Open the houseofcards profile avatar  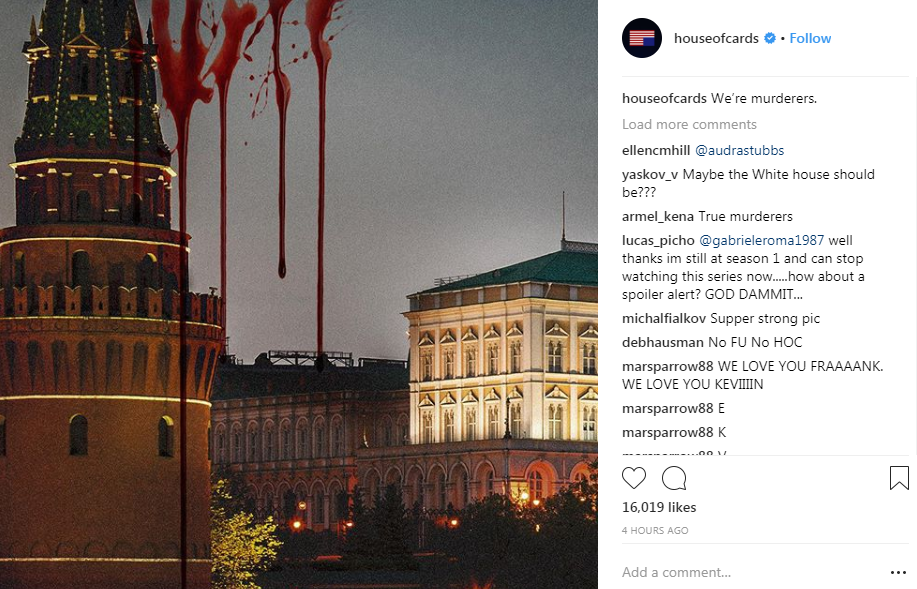(642, 38)
